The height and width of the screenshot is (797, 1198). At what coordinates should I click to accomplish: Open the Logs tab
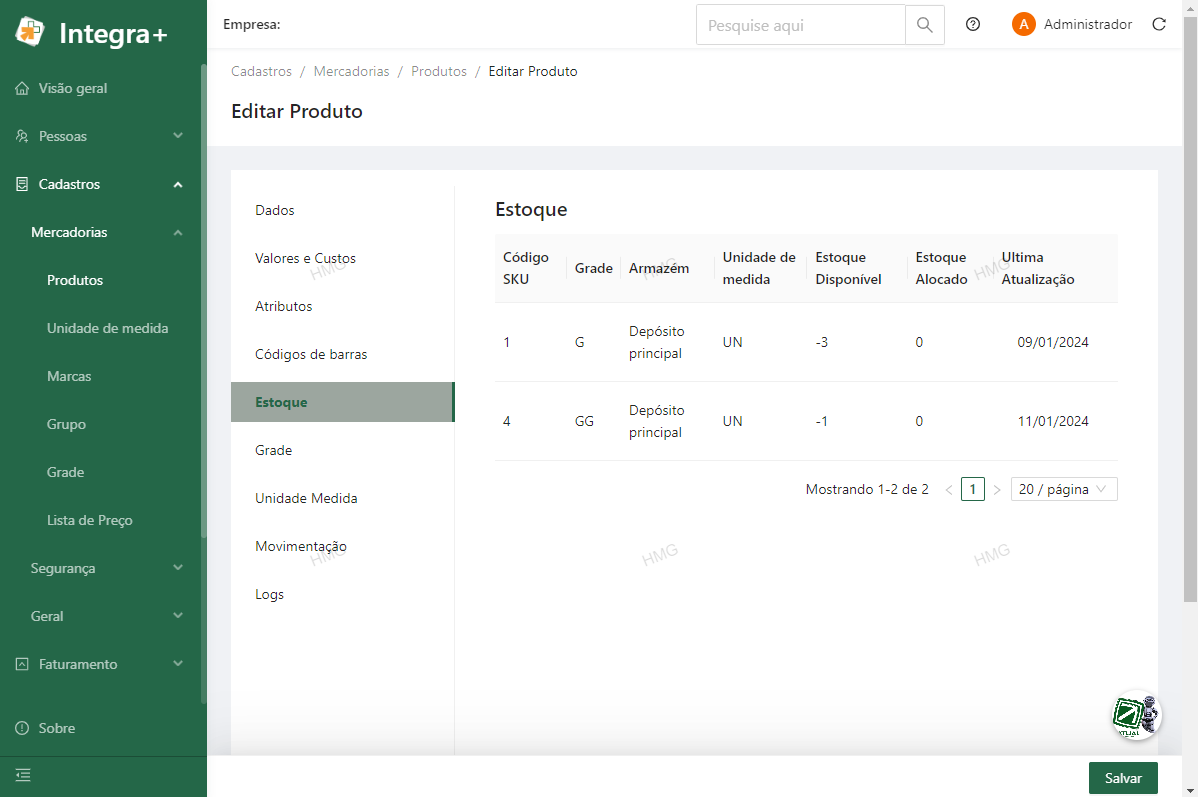(x=342, y=595)
